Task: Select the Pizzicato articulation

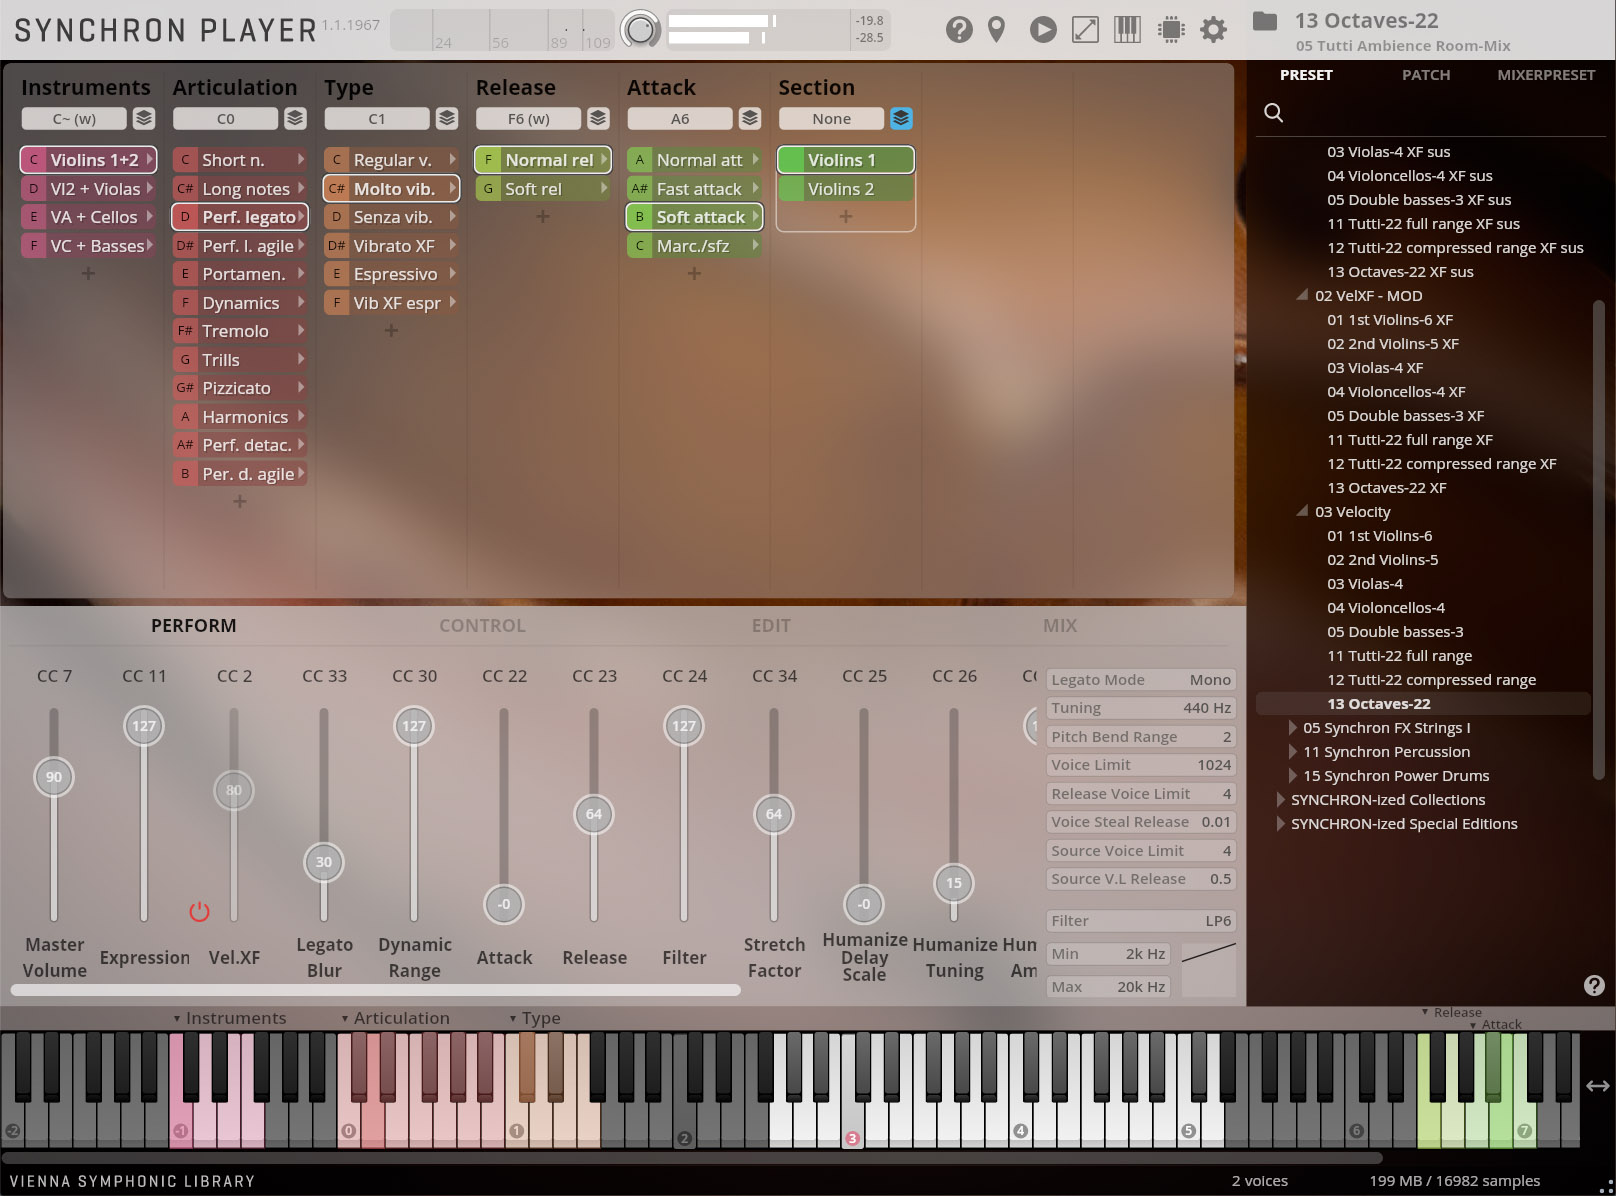Action: coord(239,388)
